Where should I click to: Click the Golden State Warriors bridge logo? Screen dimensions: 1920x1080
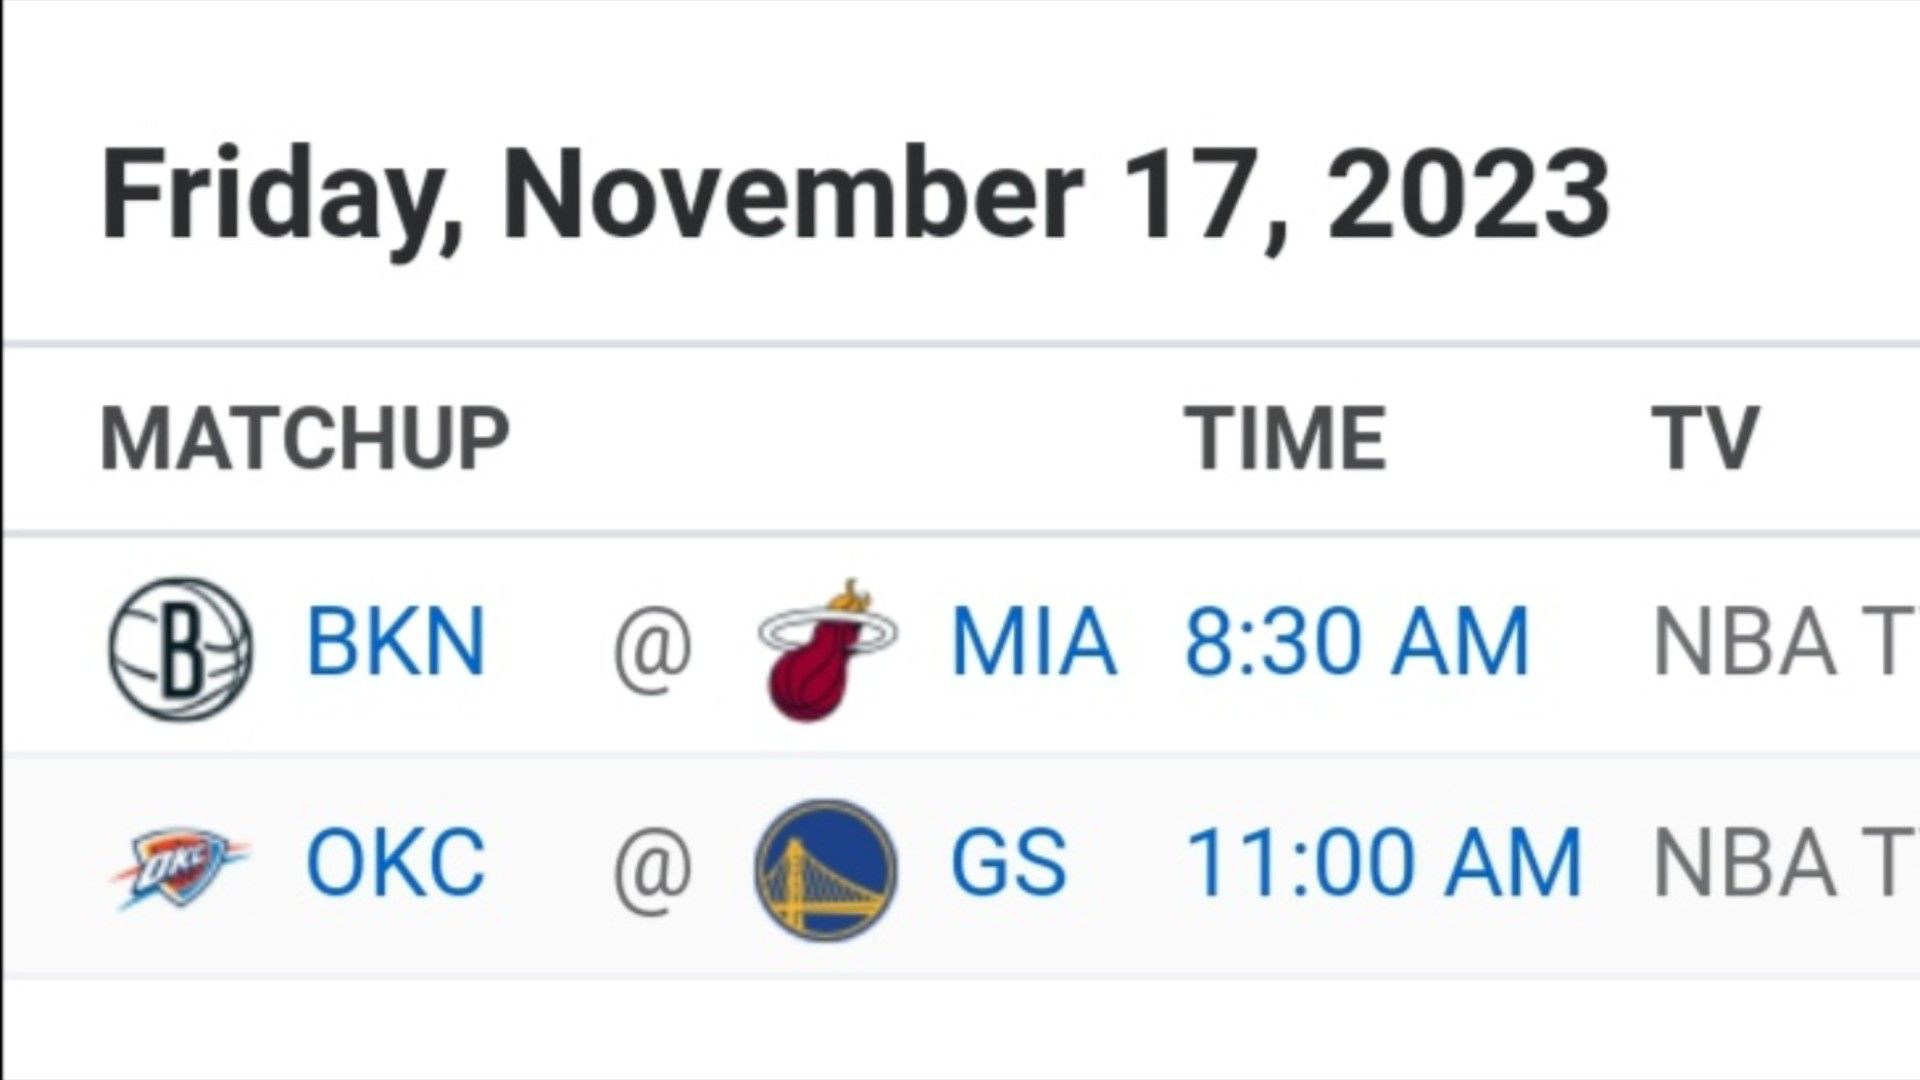(x=826, y=869)
